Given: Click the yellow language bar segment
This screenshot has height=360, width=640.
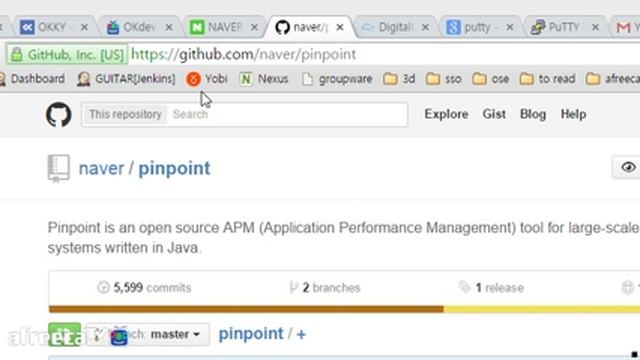Looking at the screenshot, I should point(542,309).
